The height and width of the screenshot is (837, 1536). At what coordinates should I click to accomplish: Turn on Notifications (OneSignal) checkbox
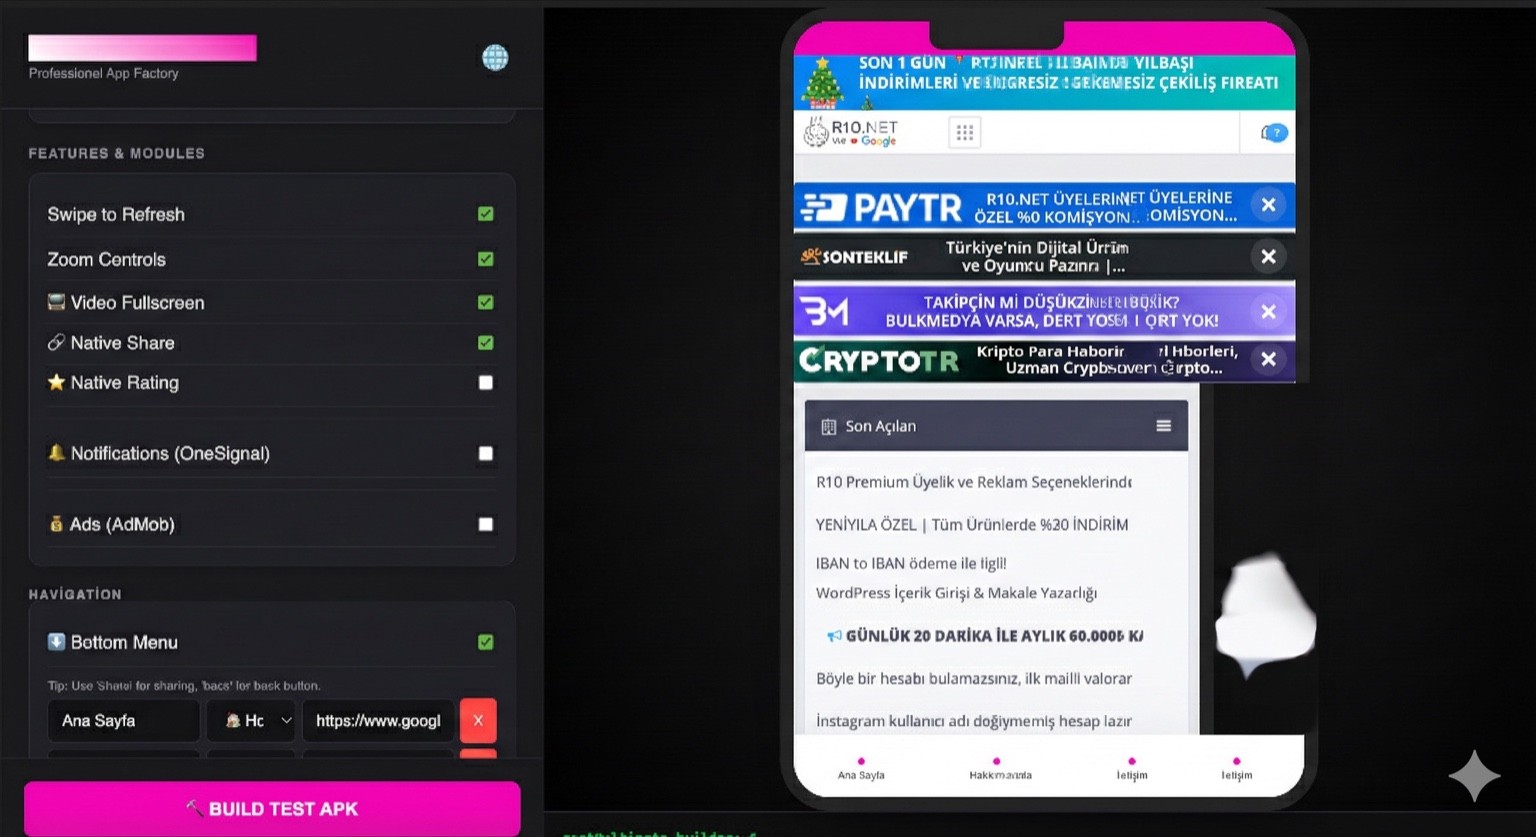click(486, 454)
